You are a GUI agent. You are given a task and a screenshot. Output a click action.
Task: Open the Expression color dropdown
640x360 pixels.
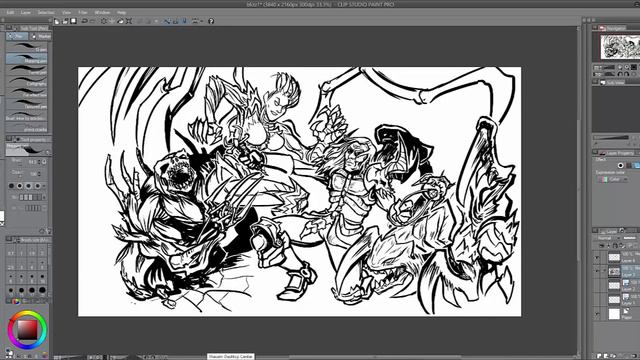tap(614, 180)
